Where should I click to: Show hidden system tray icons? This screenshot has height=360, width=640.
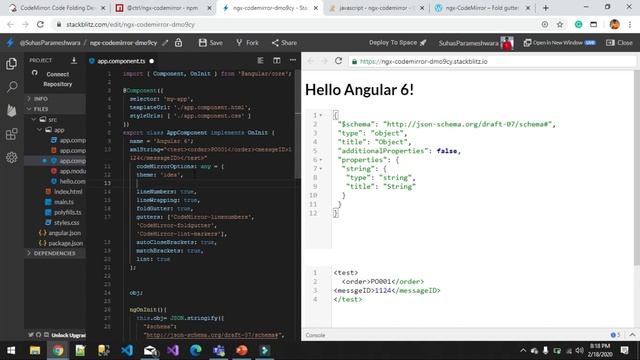[x=523, y=350]
